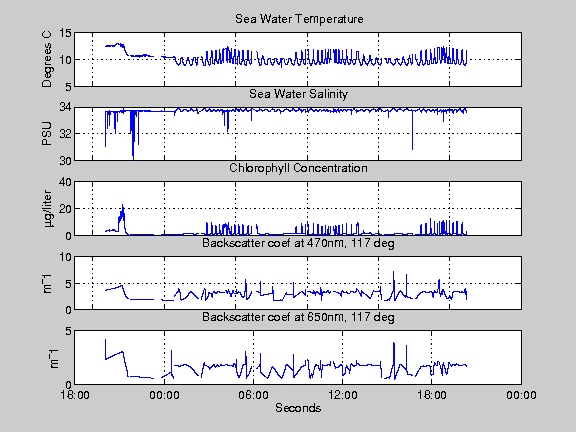Image resolution: width=576 pixels, height=432 pixels.
Task: Select the µg/liter y-axis label
Action: 48,208
